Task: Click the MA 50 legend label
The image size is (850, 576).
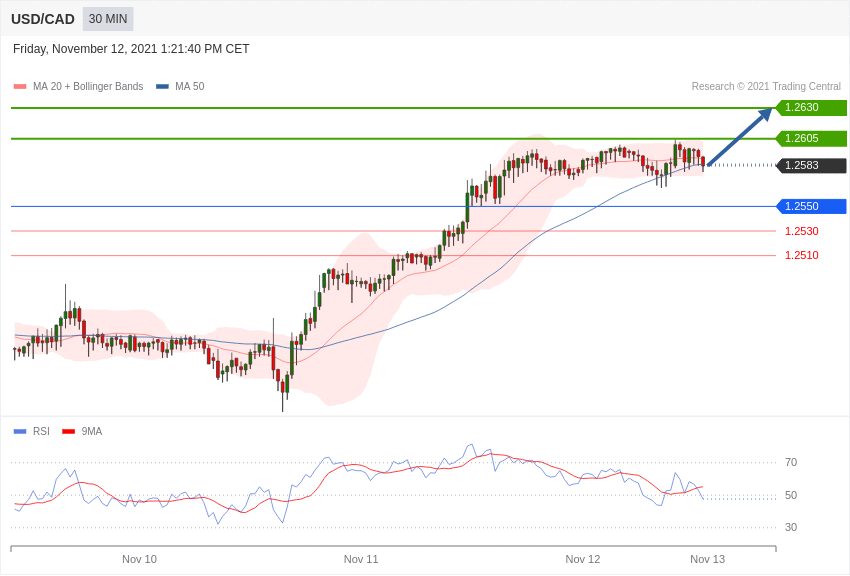Action: [190, 86]
